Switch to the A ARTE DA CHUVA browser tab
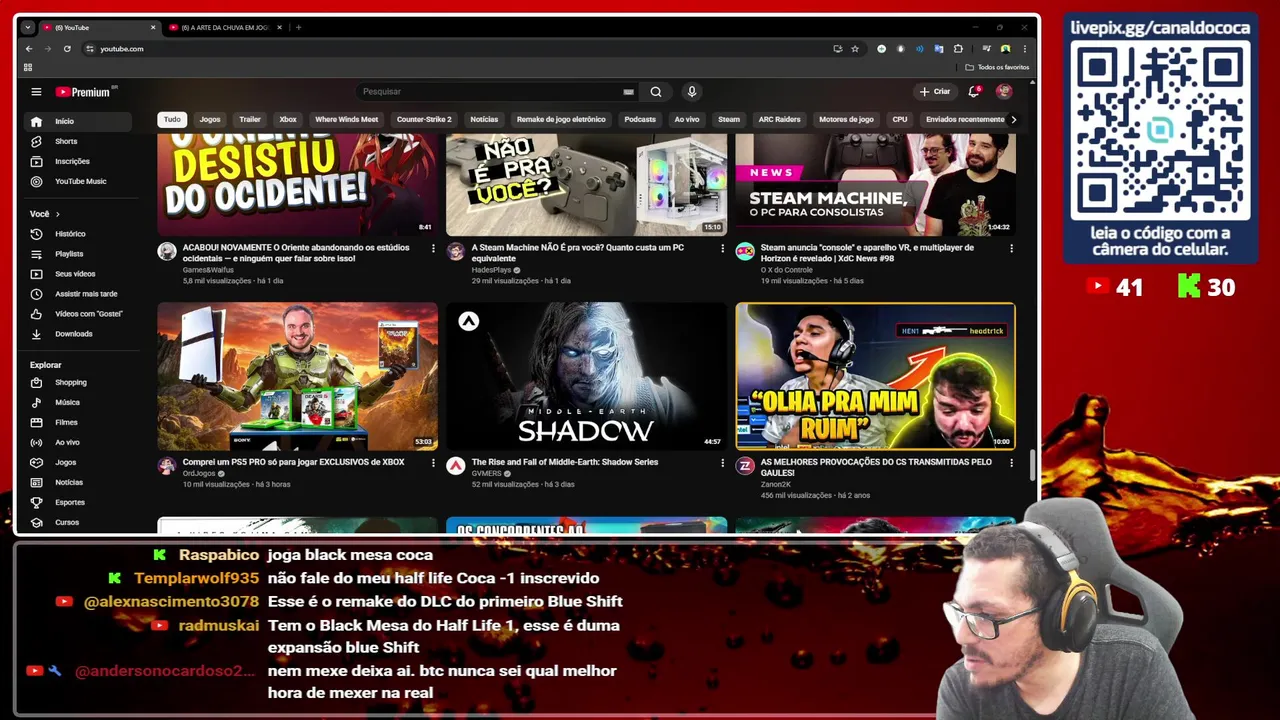1280x720 pixels. [x=224, y=27]
